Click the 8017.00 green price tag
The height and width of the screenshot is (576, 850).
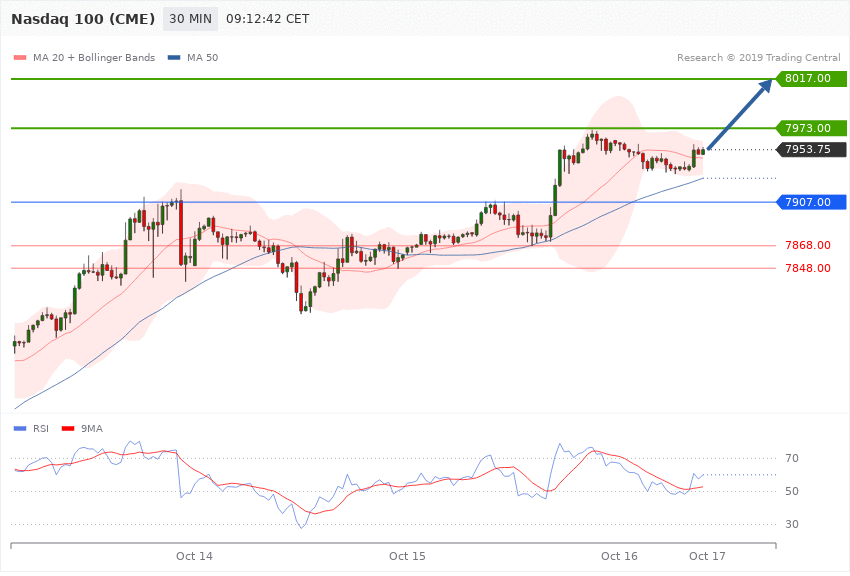(x=812, y=79)
